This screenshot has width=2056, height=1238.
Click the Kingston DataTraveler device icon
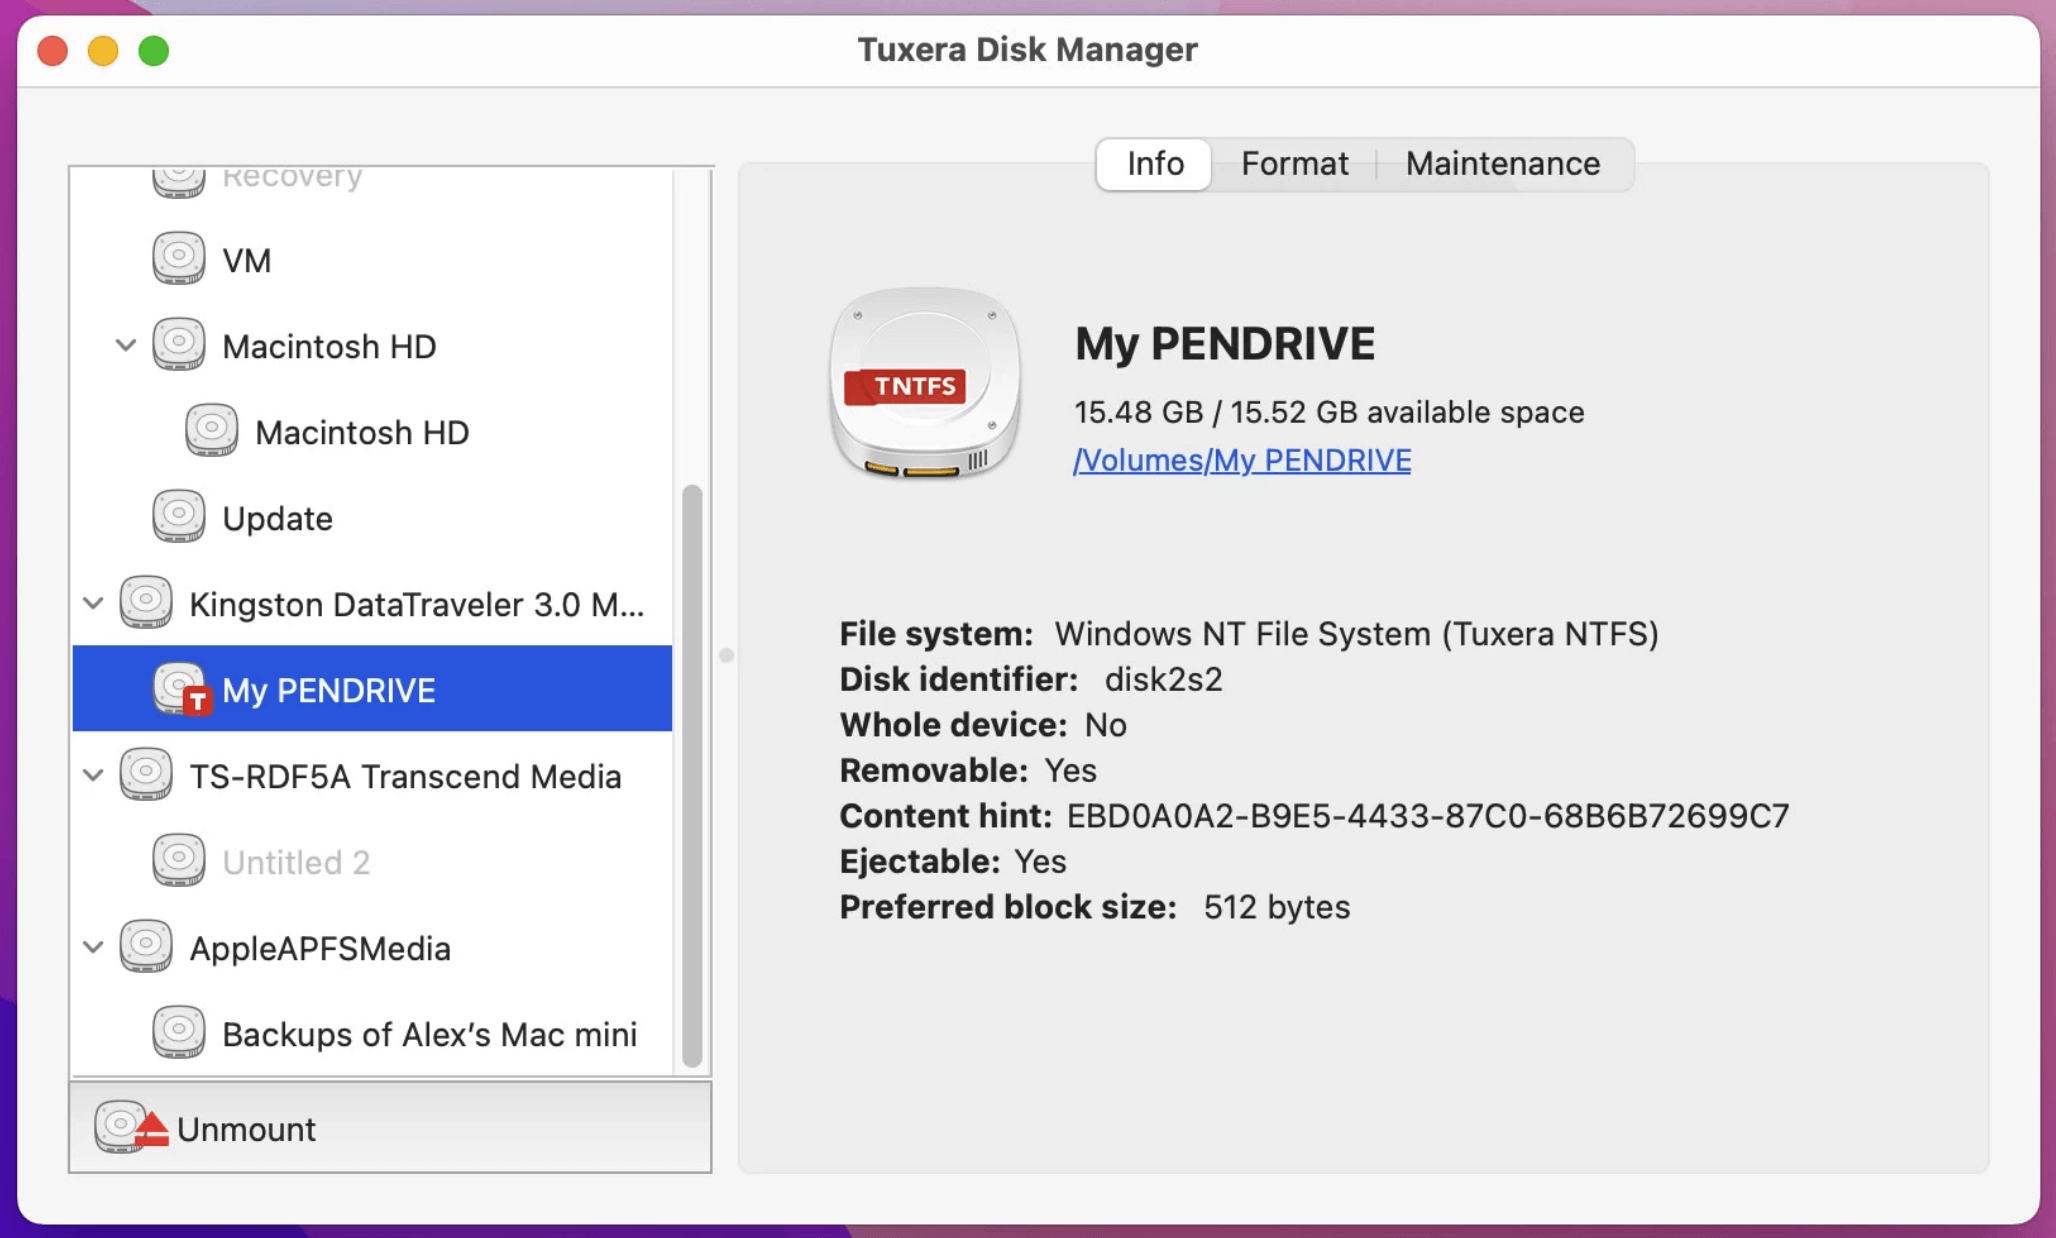pyautogui.click(x=146, y=601)
